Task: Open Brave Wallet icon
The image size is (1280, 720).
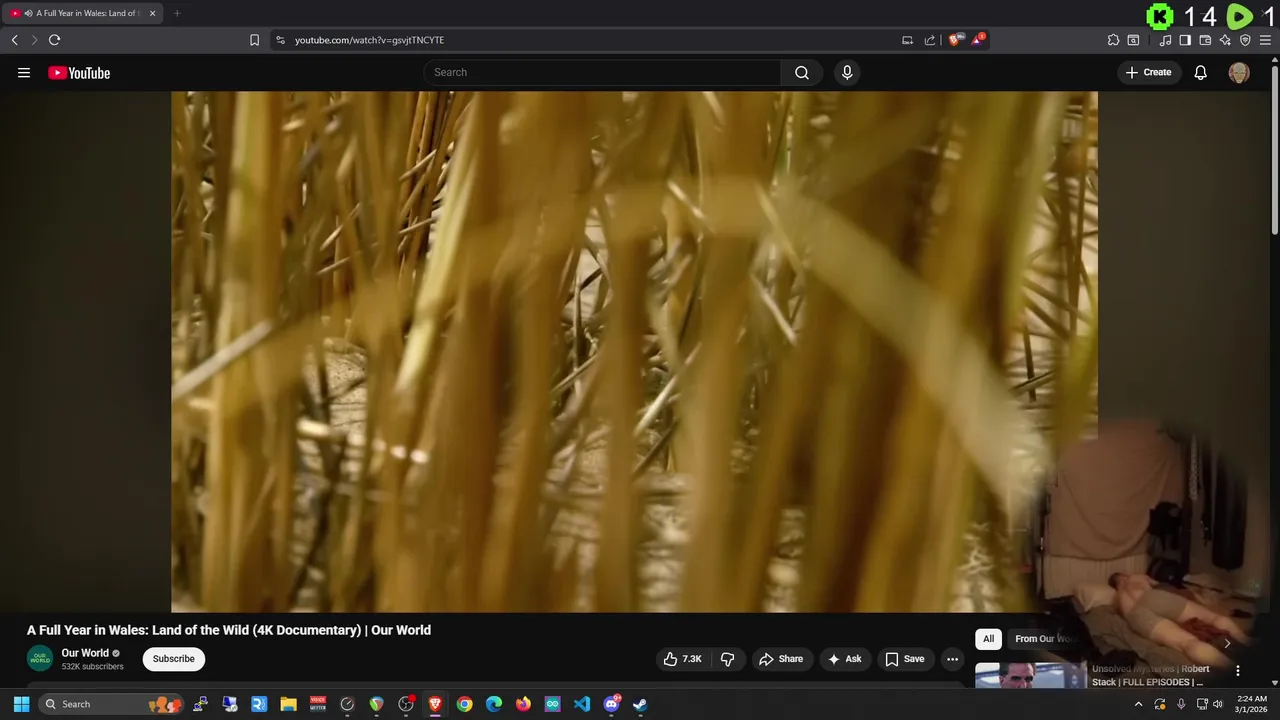Action: [1205, 40]
